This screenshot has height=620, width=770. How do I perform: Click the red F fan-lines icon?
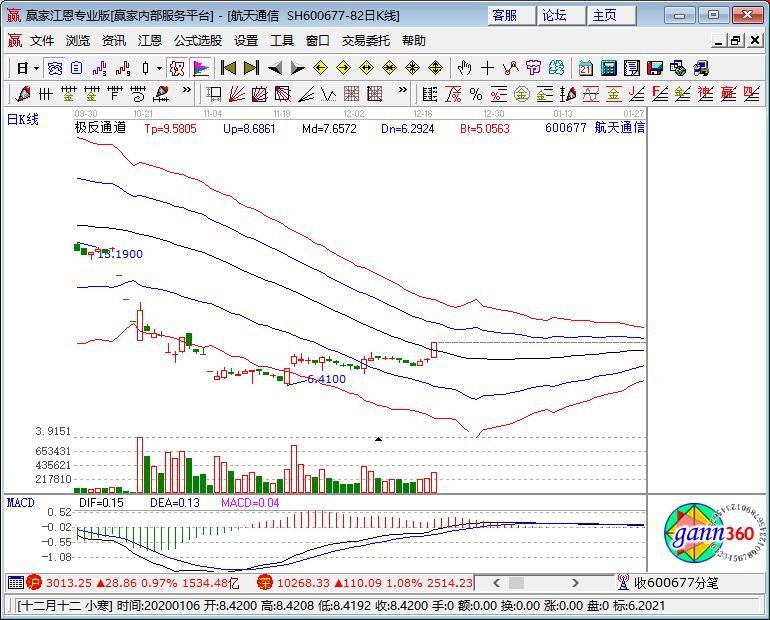pos(660,94)
